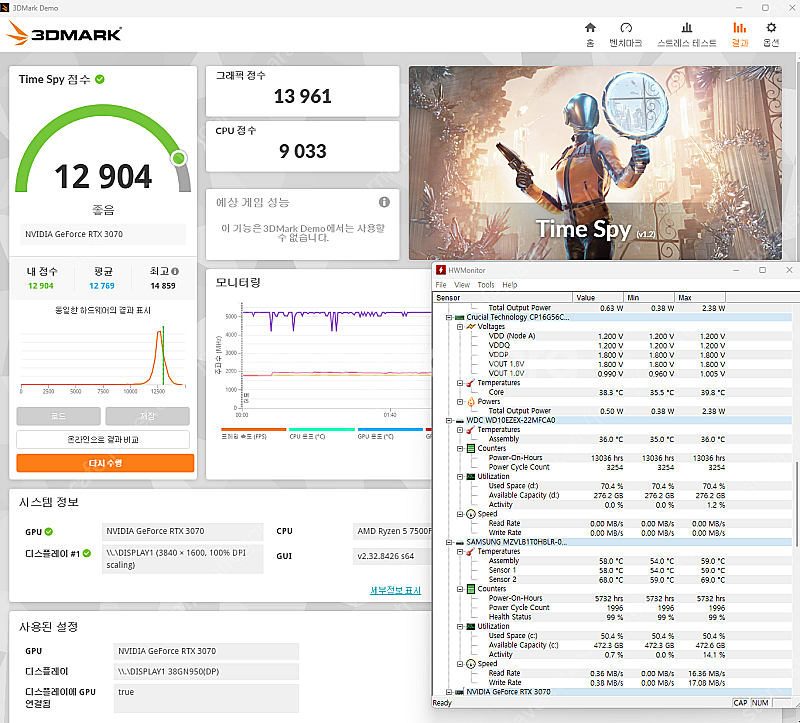
Task: Toggle the NVIDIA GeForce RTX 3070 tree node in HWMonitor
Action: (x=448, y=692)
